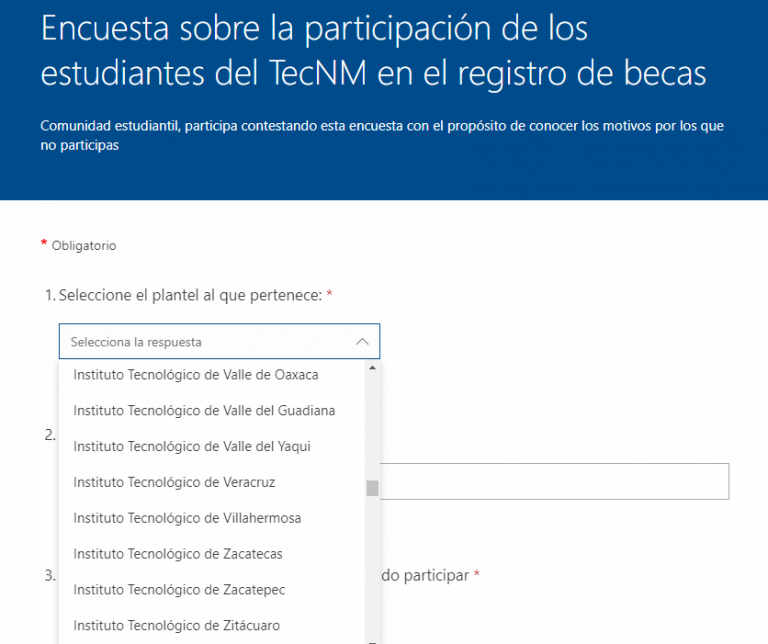Screen dimensions: 768x644
Task: Click the 'Seleccione el plantel al que pertenece' question
Action: point(189,295)
